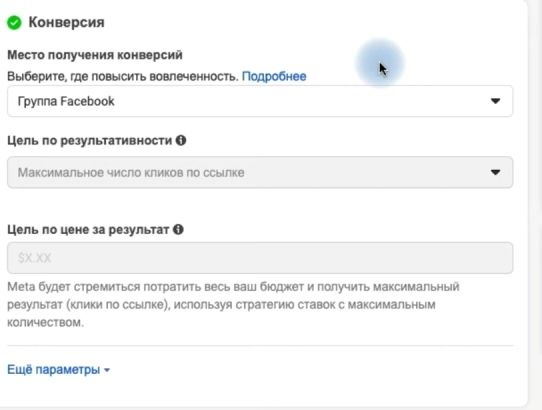Viewport: 542px width, 410px height.
Task: Click the Meta будет стремиться description paragraph
Action: point(233,305)
